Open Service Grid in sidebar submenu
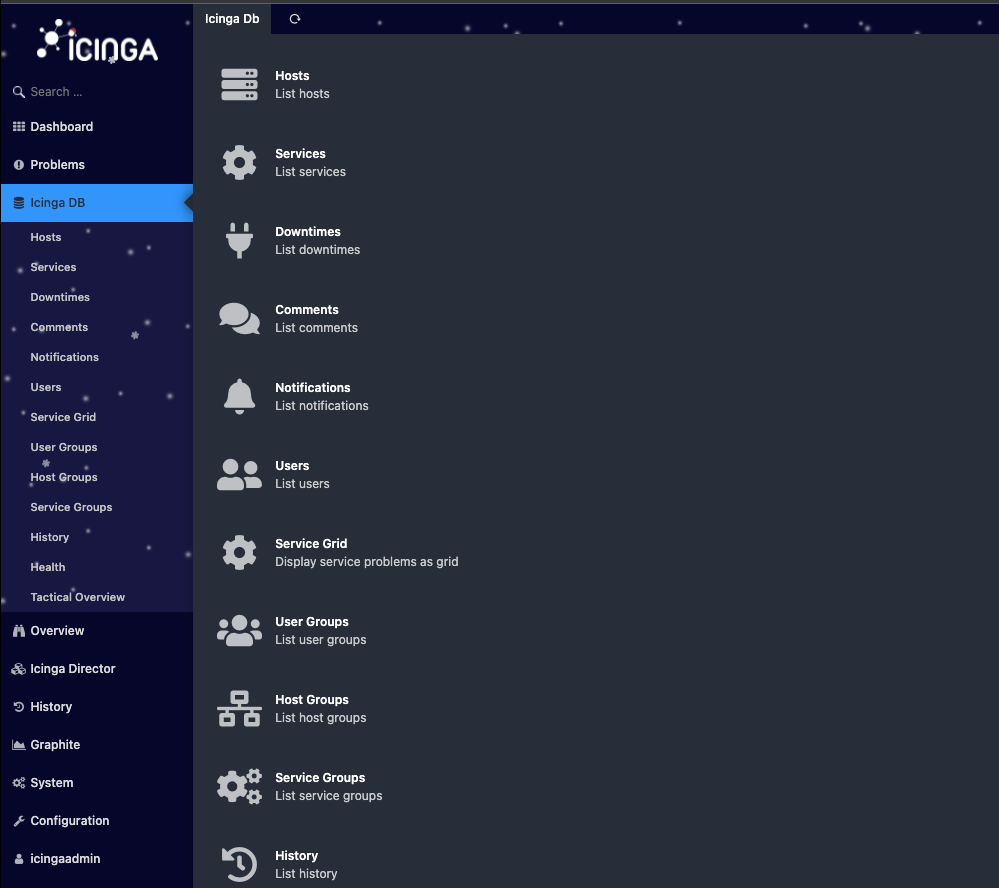 [63, 417]
